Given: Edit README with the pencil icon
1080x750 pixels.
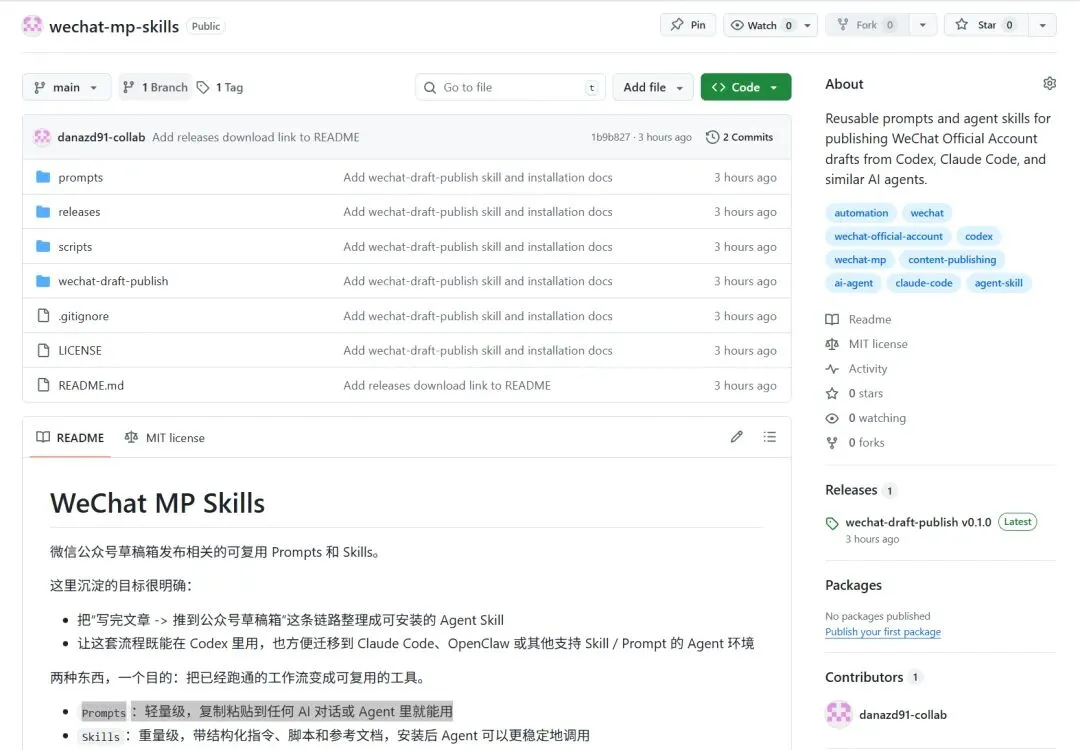Looking at the screenshot, I should coord(736,437).
